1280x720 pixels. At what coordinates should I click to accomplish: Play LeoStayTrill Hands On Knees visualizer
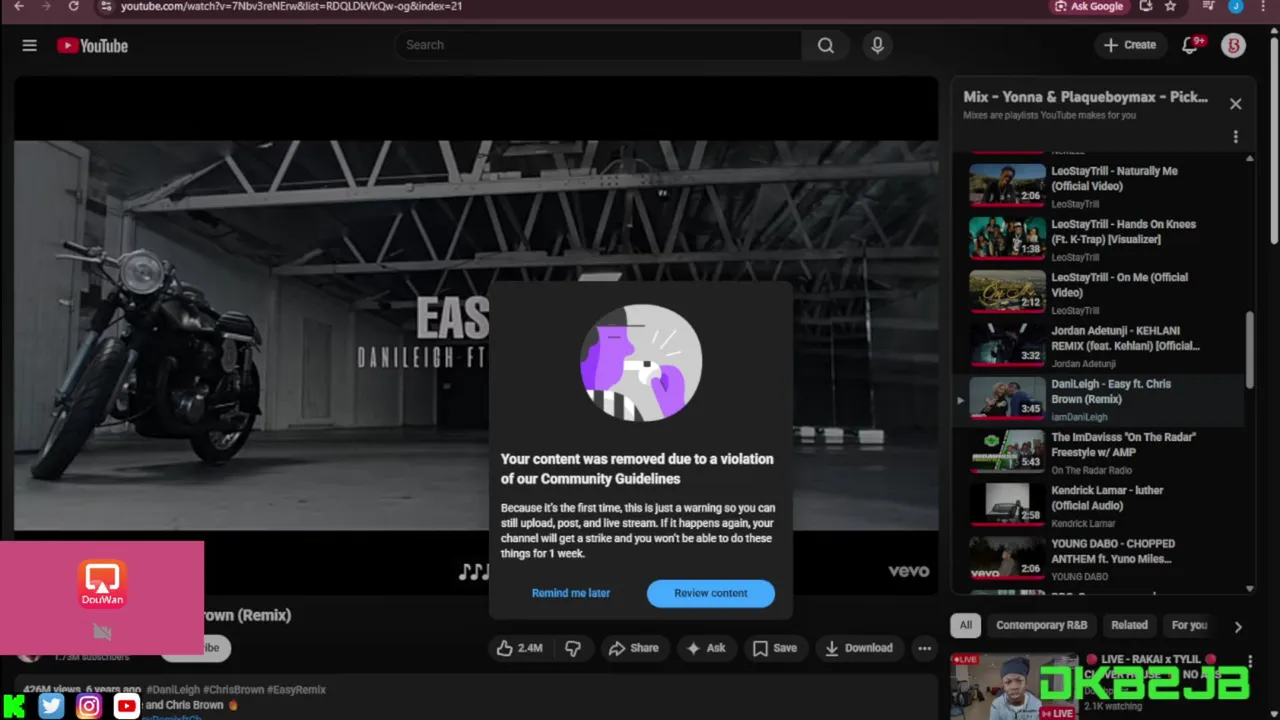[1099, 238]
